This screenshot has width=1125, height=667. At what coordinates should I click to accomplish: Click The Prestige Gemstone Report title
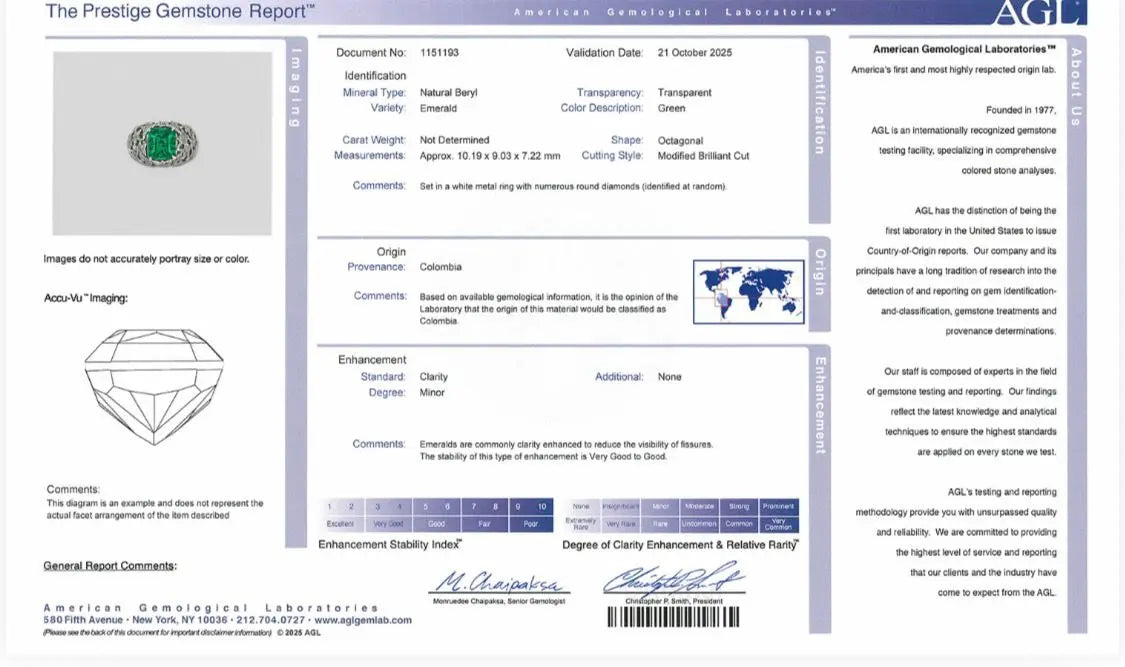[180, 11]
